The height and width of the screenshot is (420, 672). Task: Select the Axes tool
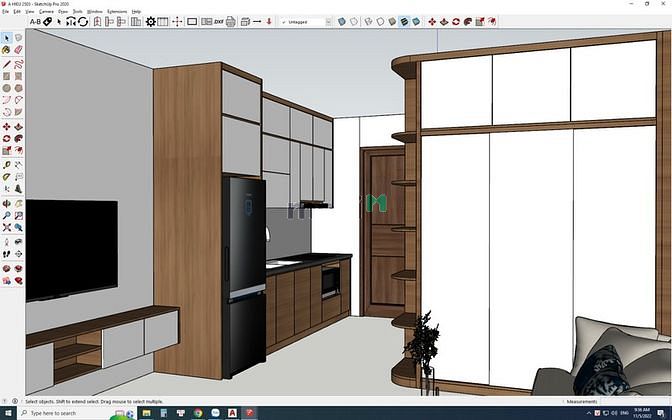click(6, 189)
